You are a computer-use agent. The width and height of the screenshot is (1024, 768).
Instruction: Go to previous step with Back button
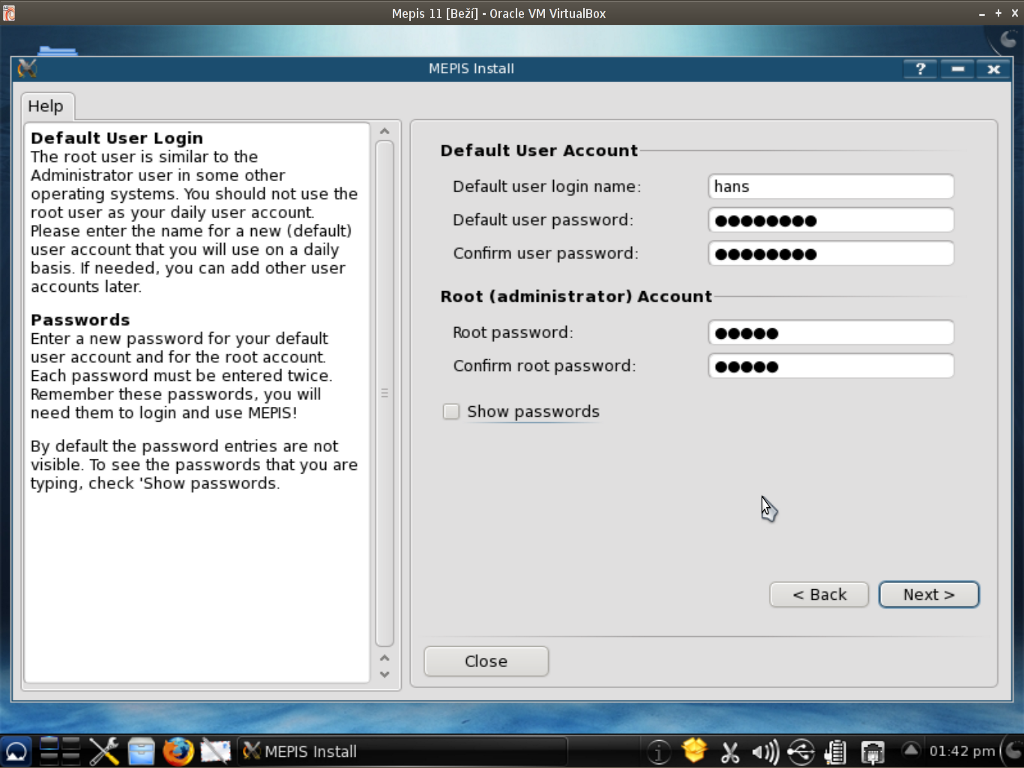coord(819,594)
